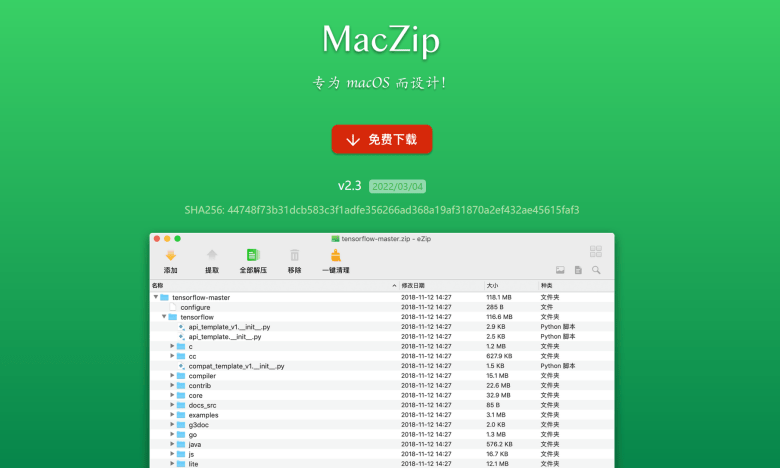Click the configure file icon
This screenshot has width=780, height=468.
(173, 307)
